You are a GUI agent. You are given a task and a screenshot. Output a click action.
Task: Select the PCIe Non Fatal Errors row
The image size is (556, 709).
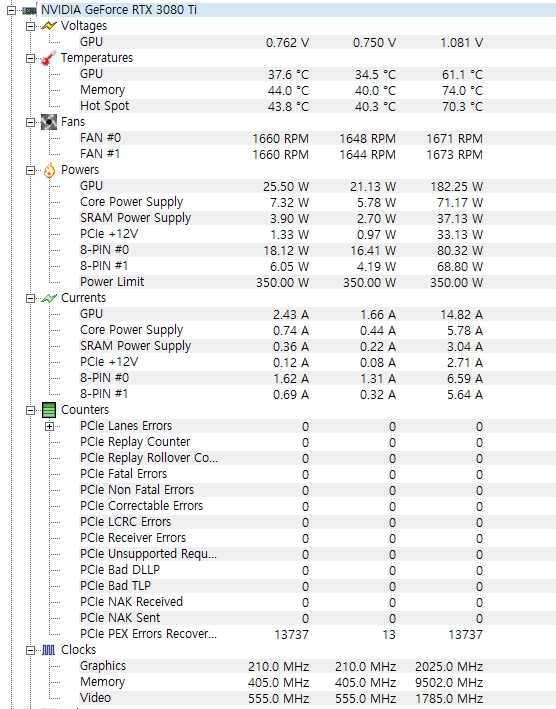click(317, 490)
